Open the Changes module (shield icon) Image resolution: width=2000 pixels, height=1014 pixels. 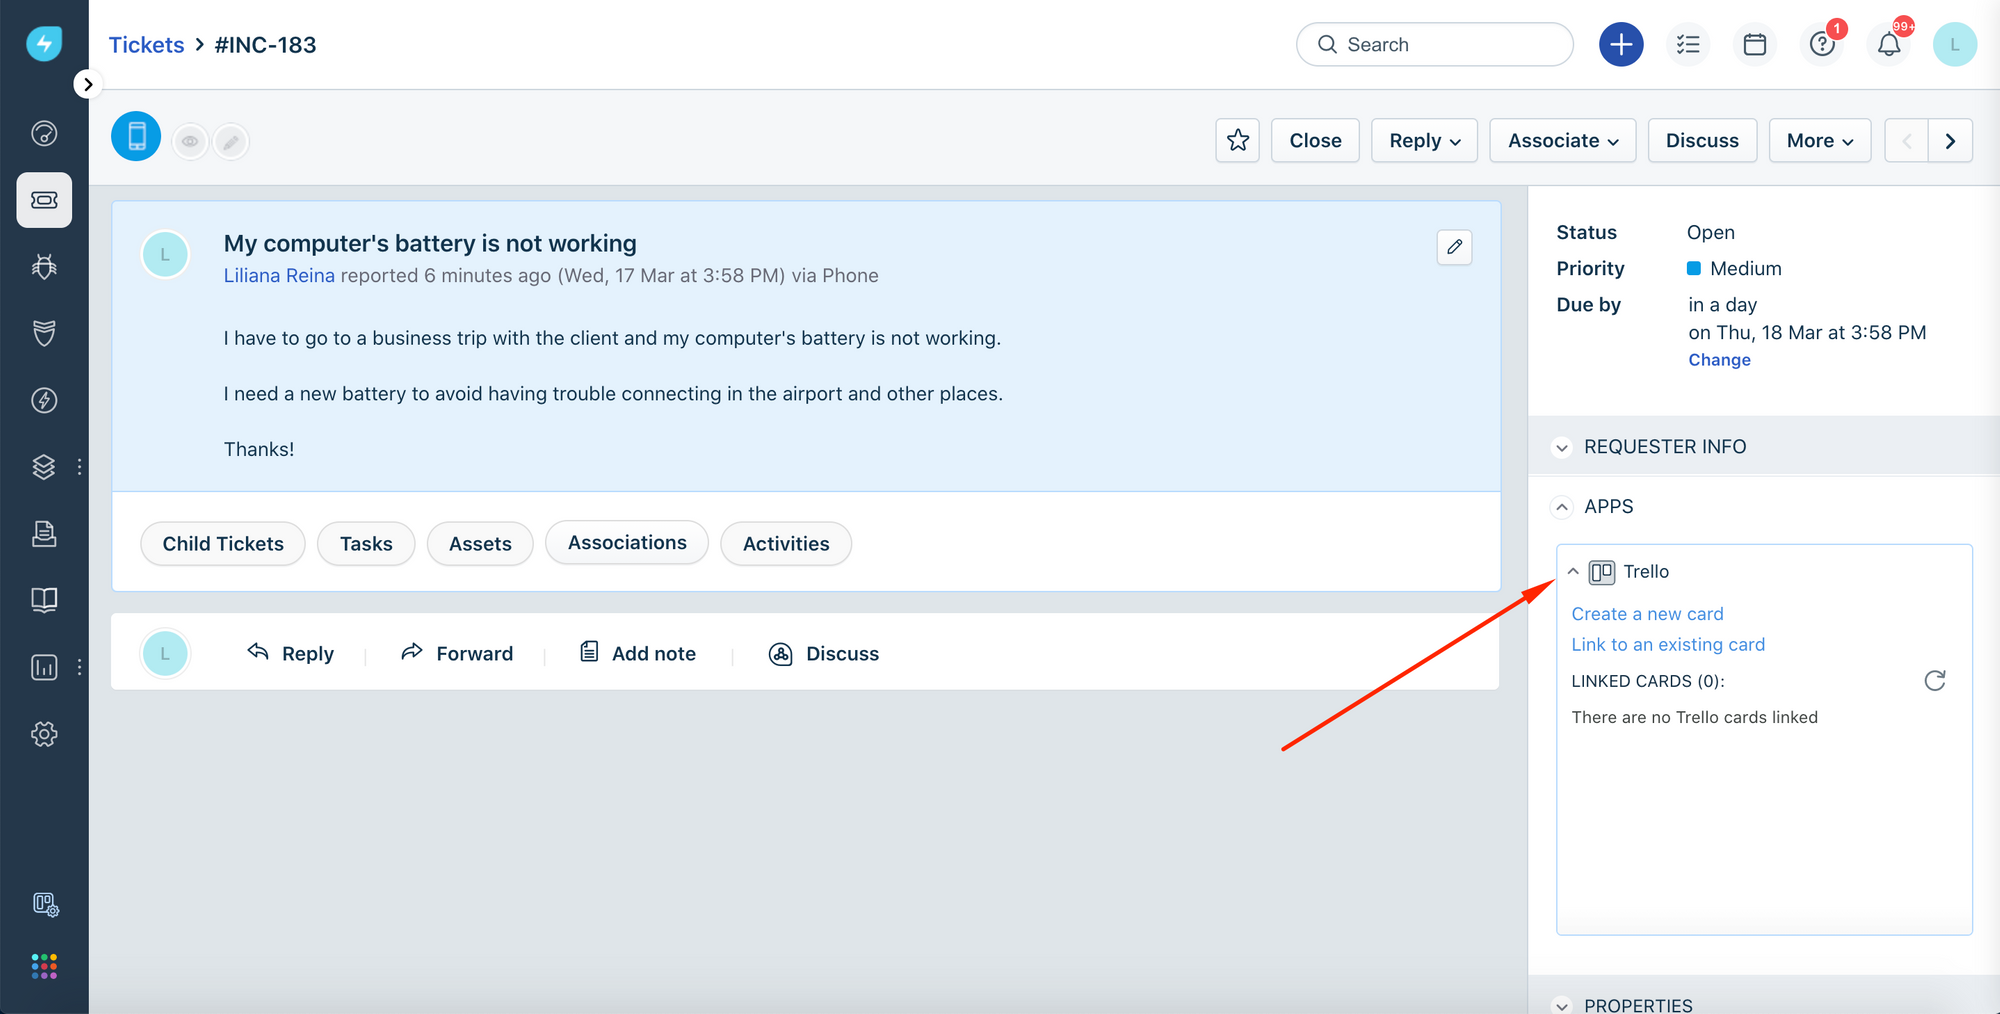pyautogui.click(x=44, y=333)
